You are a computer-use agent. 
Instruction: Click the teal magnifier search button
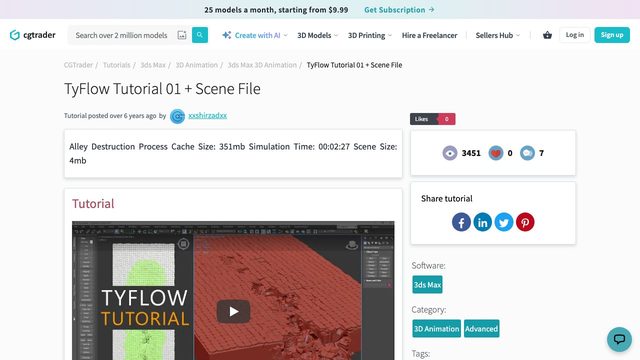(200, 35)
